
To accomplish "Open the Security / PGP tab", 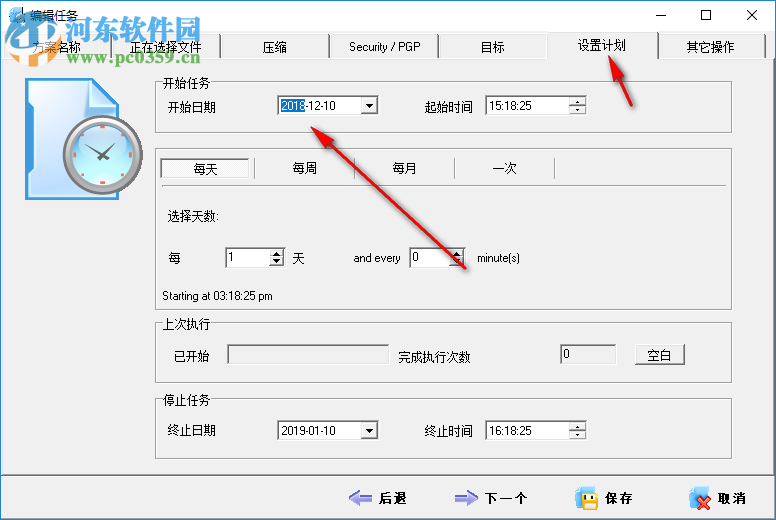I will point(384,47).
